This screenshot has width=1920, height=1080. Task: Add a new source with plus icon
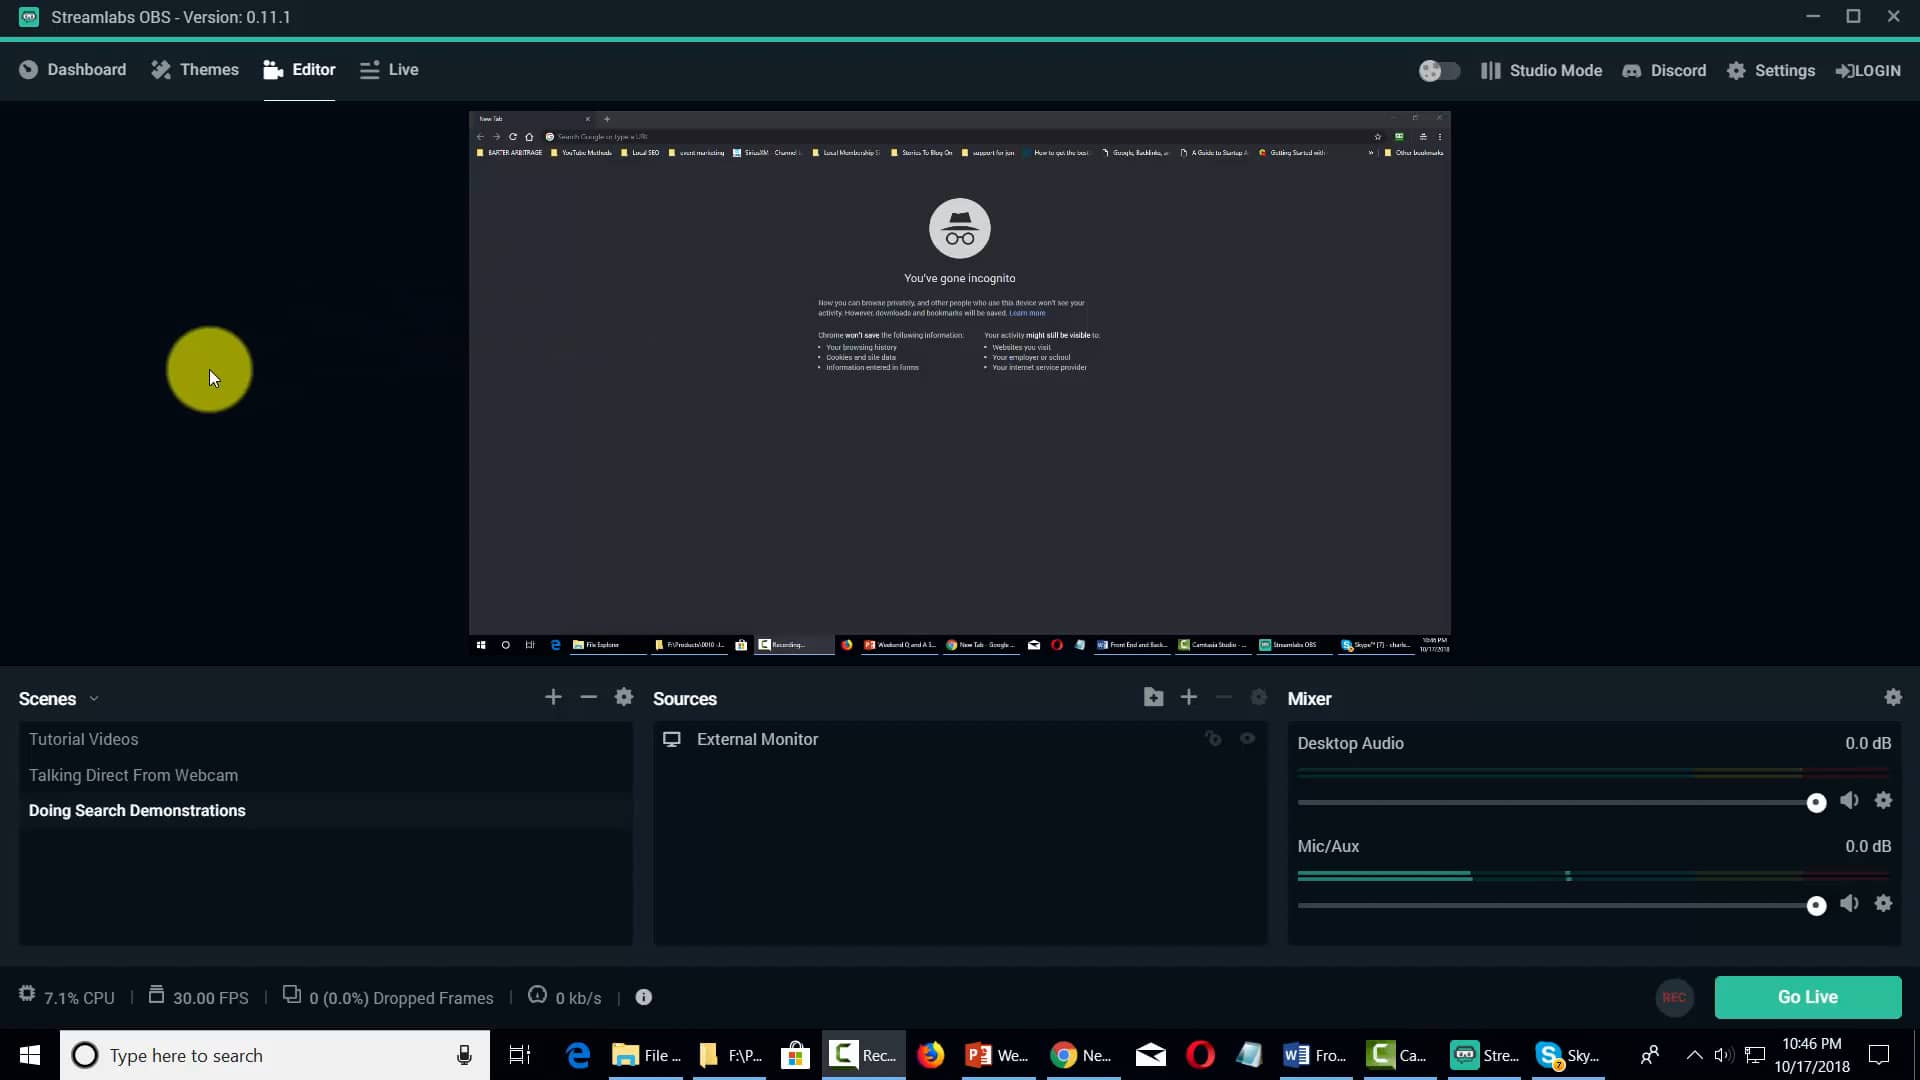1188,697
